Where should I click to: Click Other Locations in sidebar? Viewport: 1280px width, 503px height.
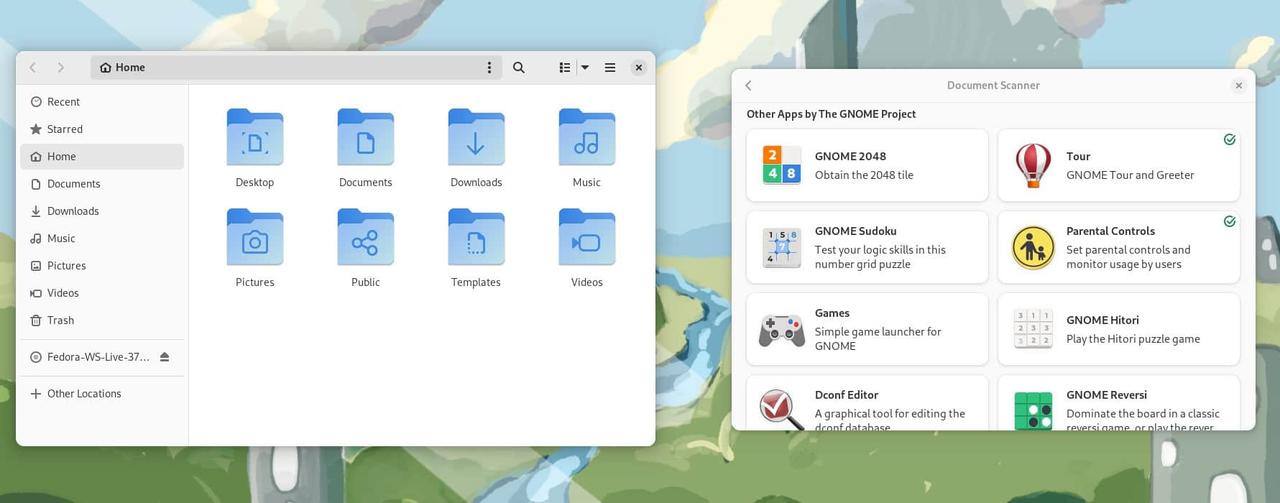84,394
